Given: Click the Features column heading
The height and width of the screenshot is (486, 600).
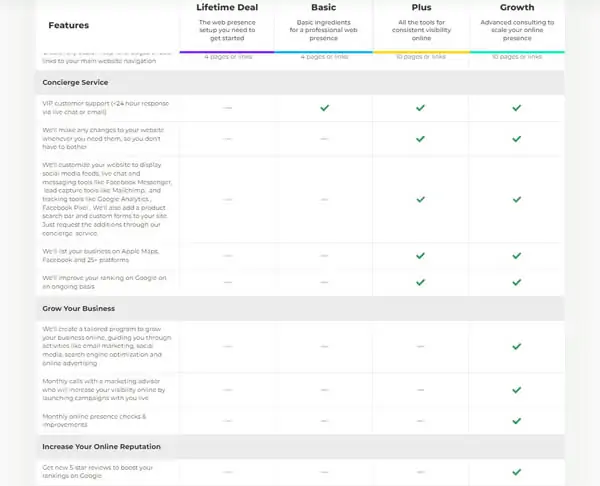Looking at the screenshot, I should coord(68,25).
